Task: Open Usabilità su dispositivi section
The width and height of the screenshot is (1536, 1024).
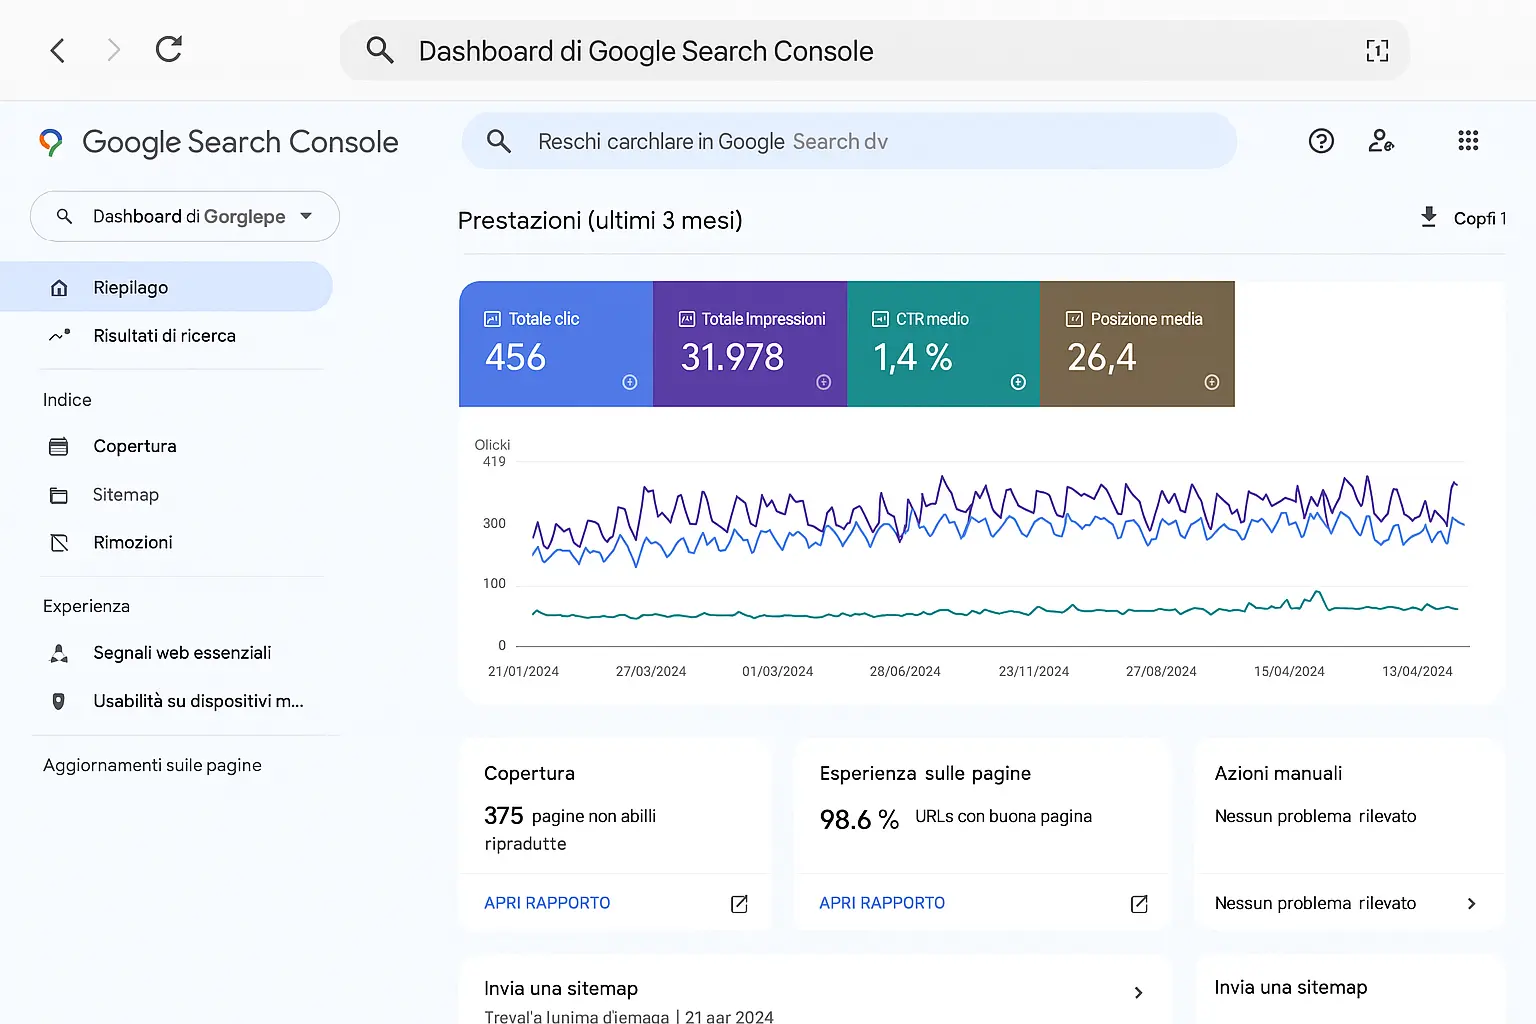Action: click(197, 701)
